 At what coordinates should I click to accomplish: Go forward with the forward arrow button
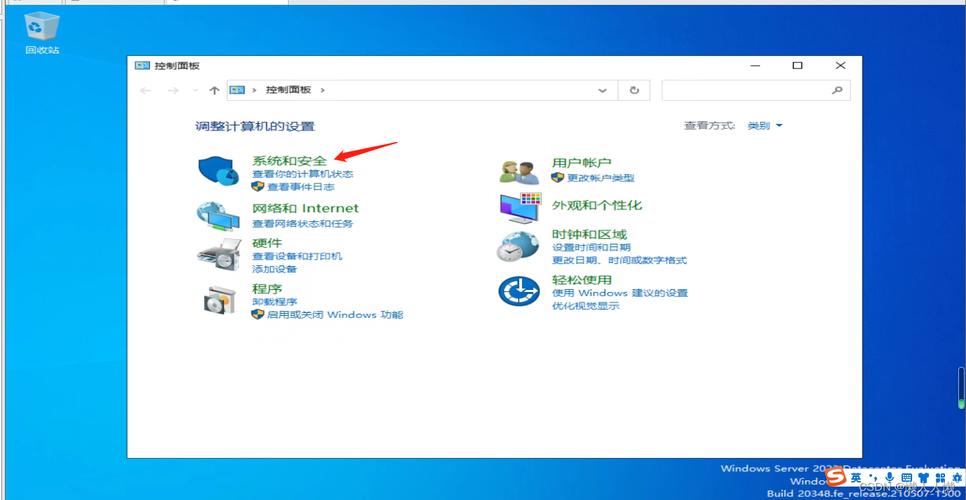(x=173, y=91)
